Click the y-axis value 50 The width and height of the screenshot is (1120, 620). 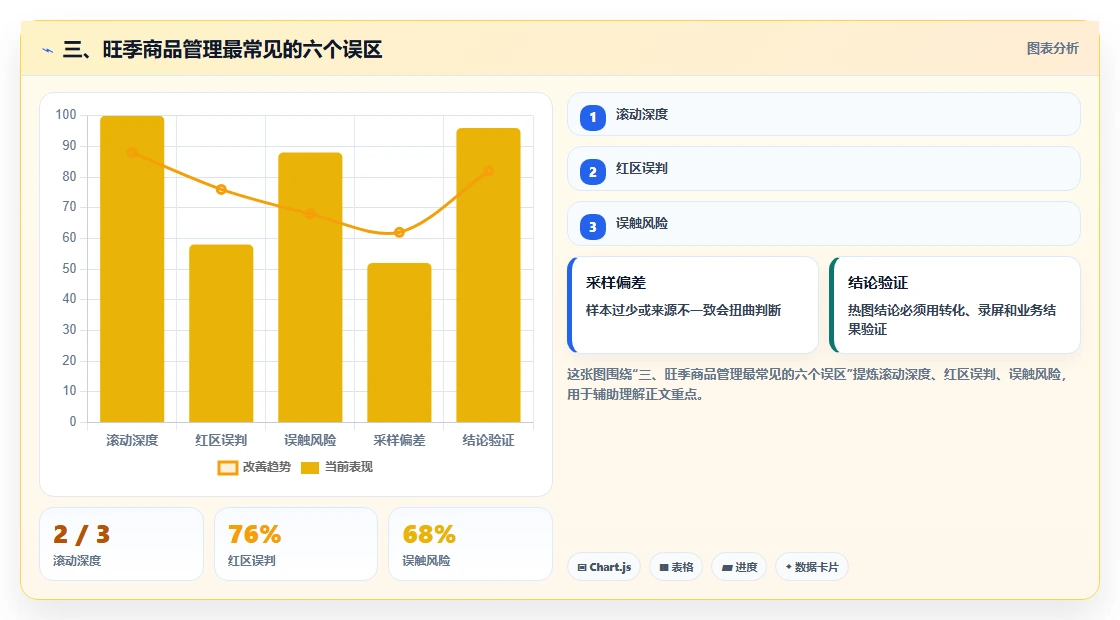[x=69, y=269]
